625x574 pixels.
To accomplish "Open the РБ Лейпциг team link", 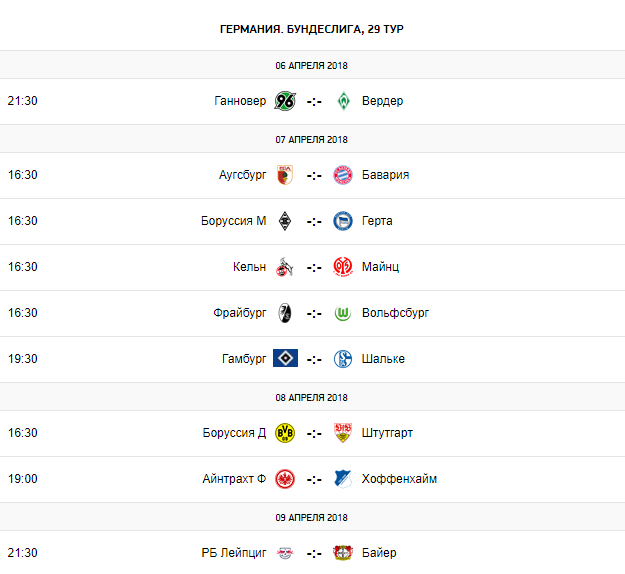I will 234,553.
